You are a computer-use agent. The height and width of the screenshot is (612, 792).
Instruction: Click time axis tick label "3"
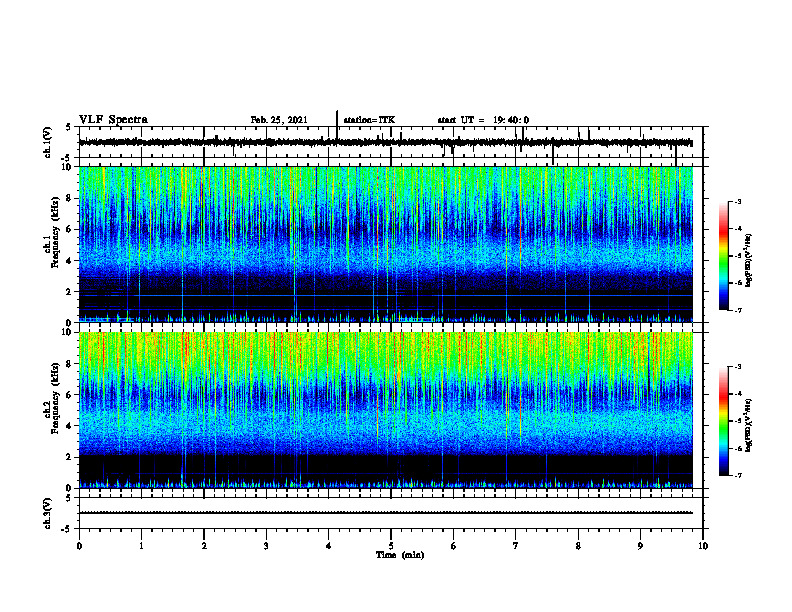266,546
